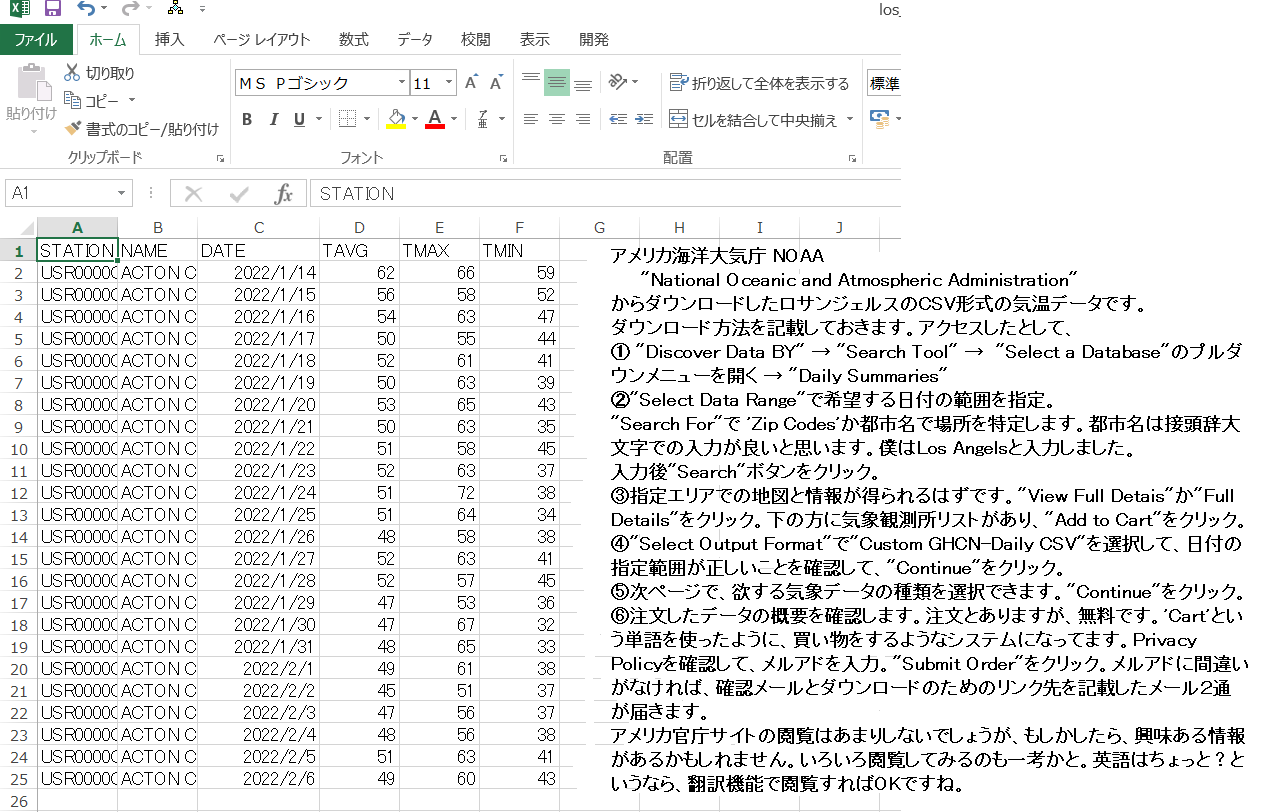
Task: Align text to bottom of cell
Action: click(583, 83)
